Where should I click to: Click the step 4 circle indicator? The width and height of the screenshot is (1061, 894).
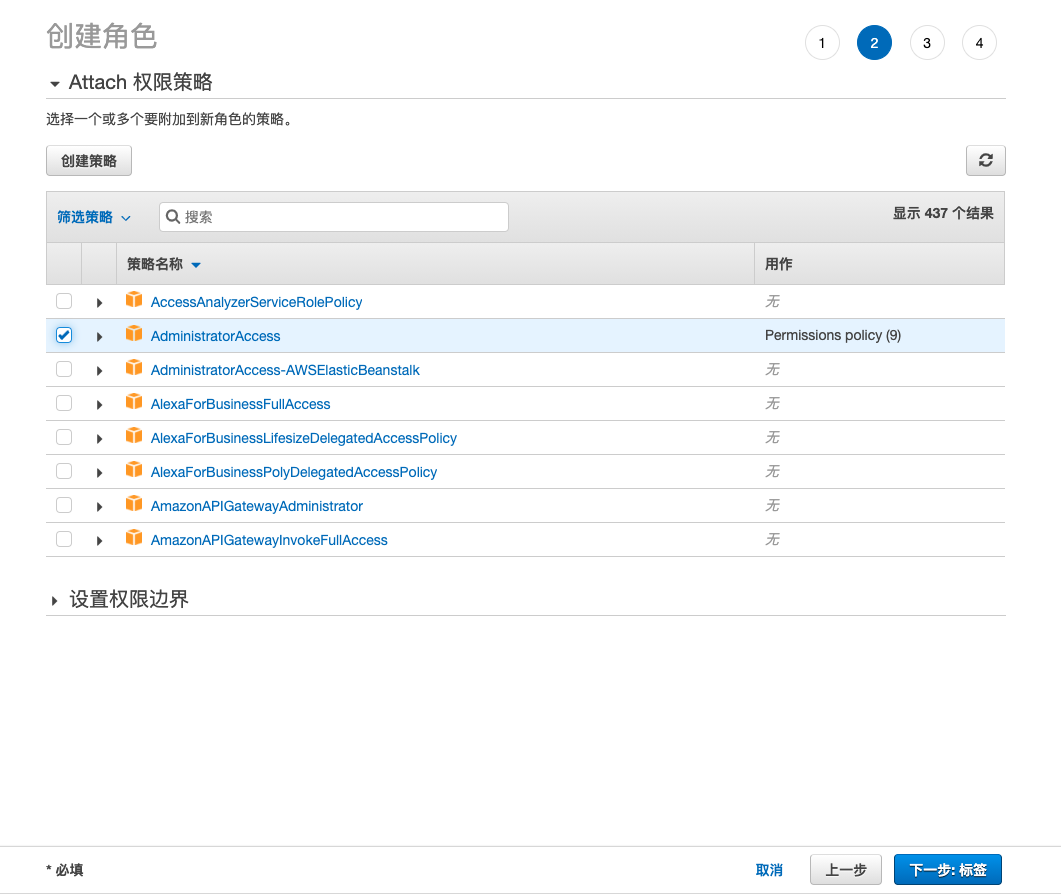click(x=979, y=43)
